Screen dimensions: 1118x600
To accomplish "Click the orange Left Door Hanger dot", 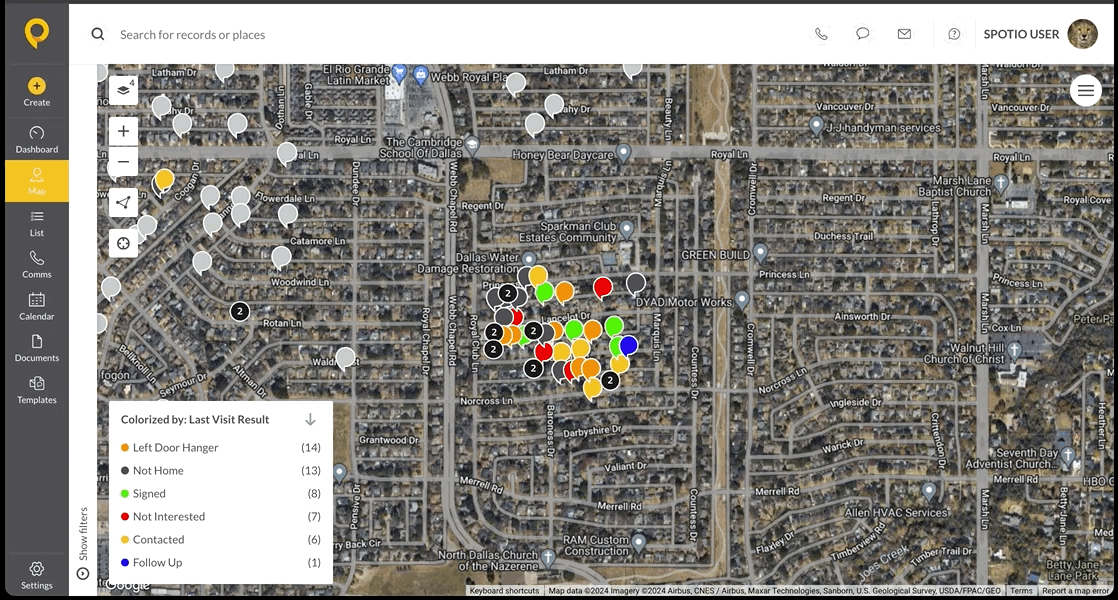I will [x=125, y=448].
